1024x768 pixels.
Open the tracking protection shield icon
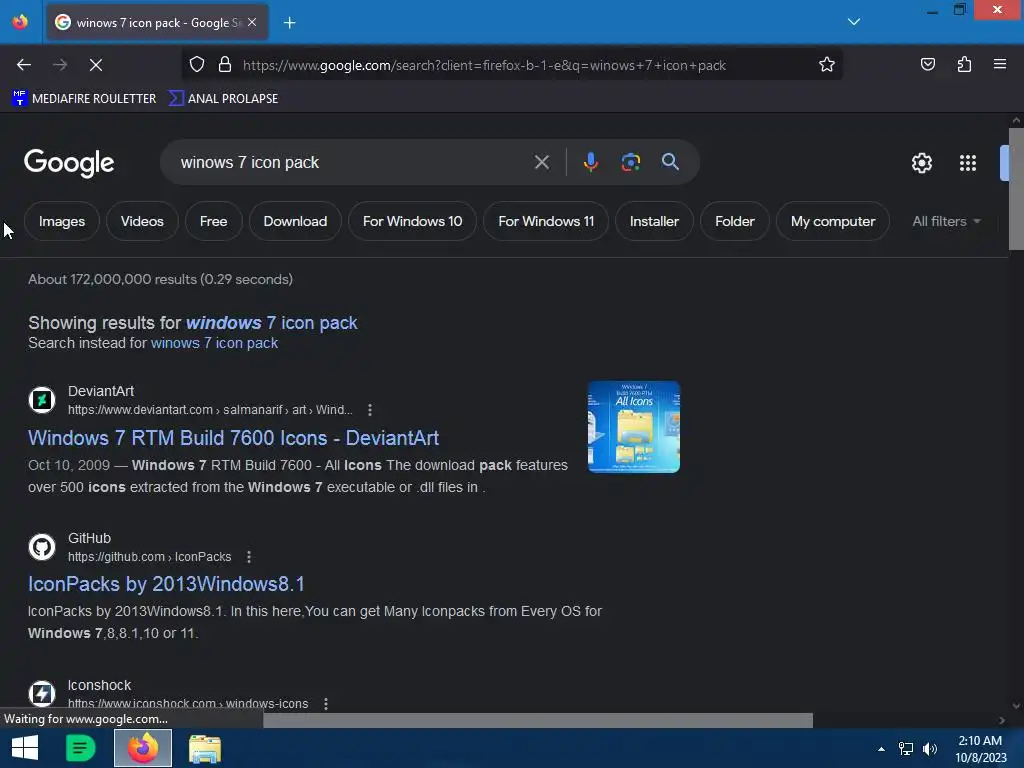click(197, 65)
